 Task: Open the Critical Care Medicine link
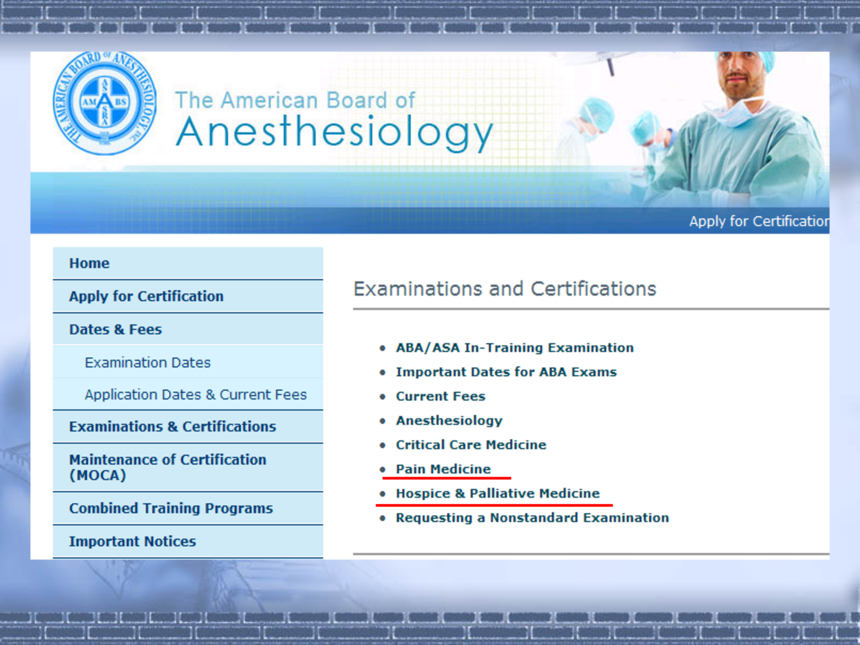(471, 445)
